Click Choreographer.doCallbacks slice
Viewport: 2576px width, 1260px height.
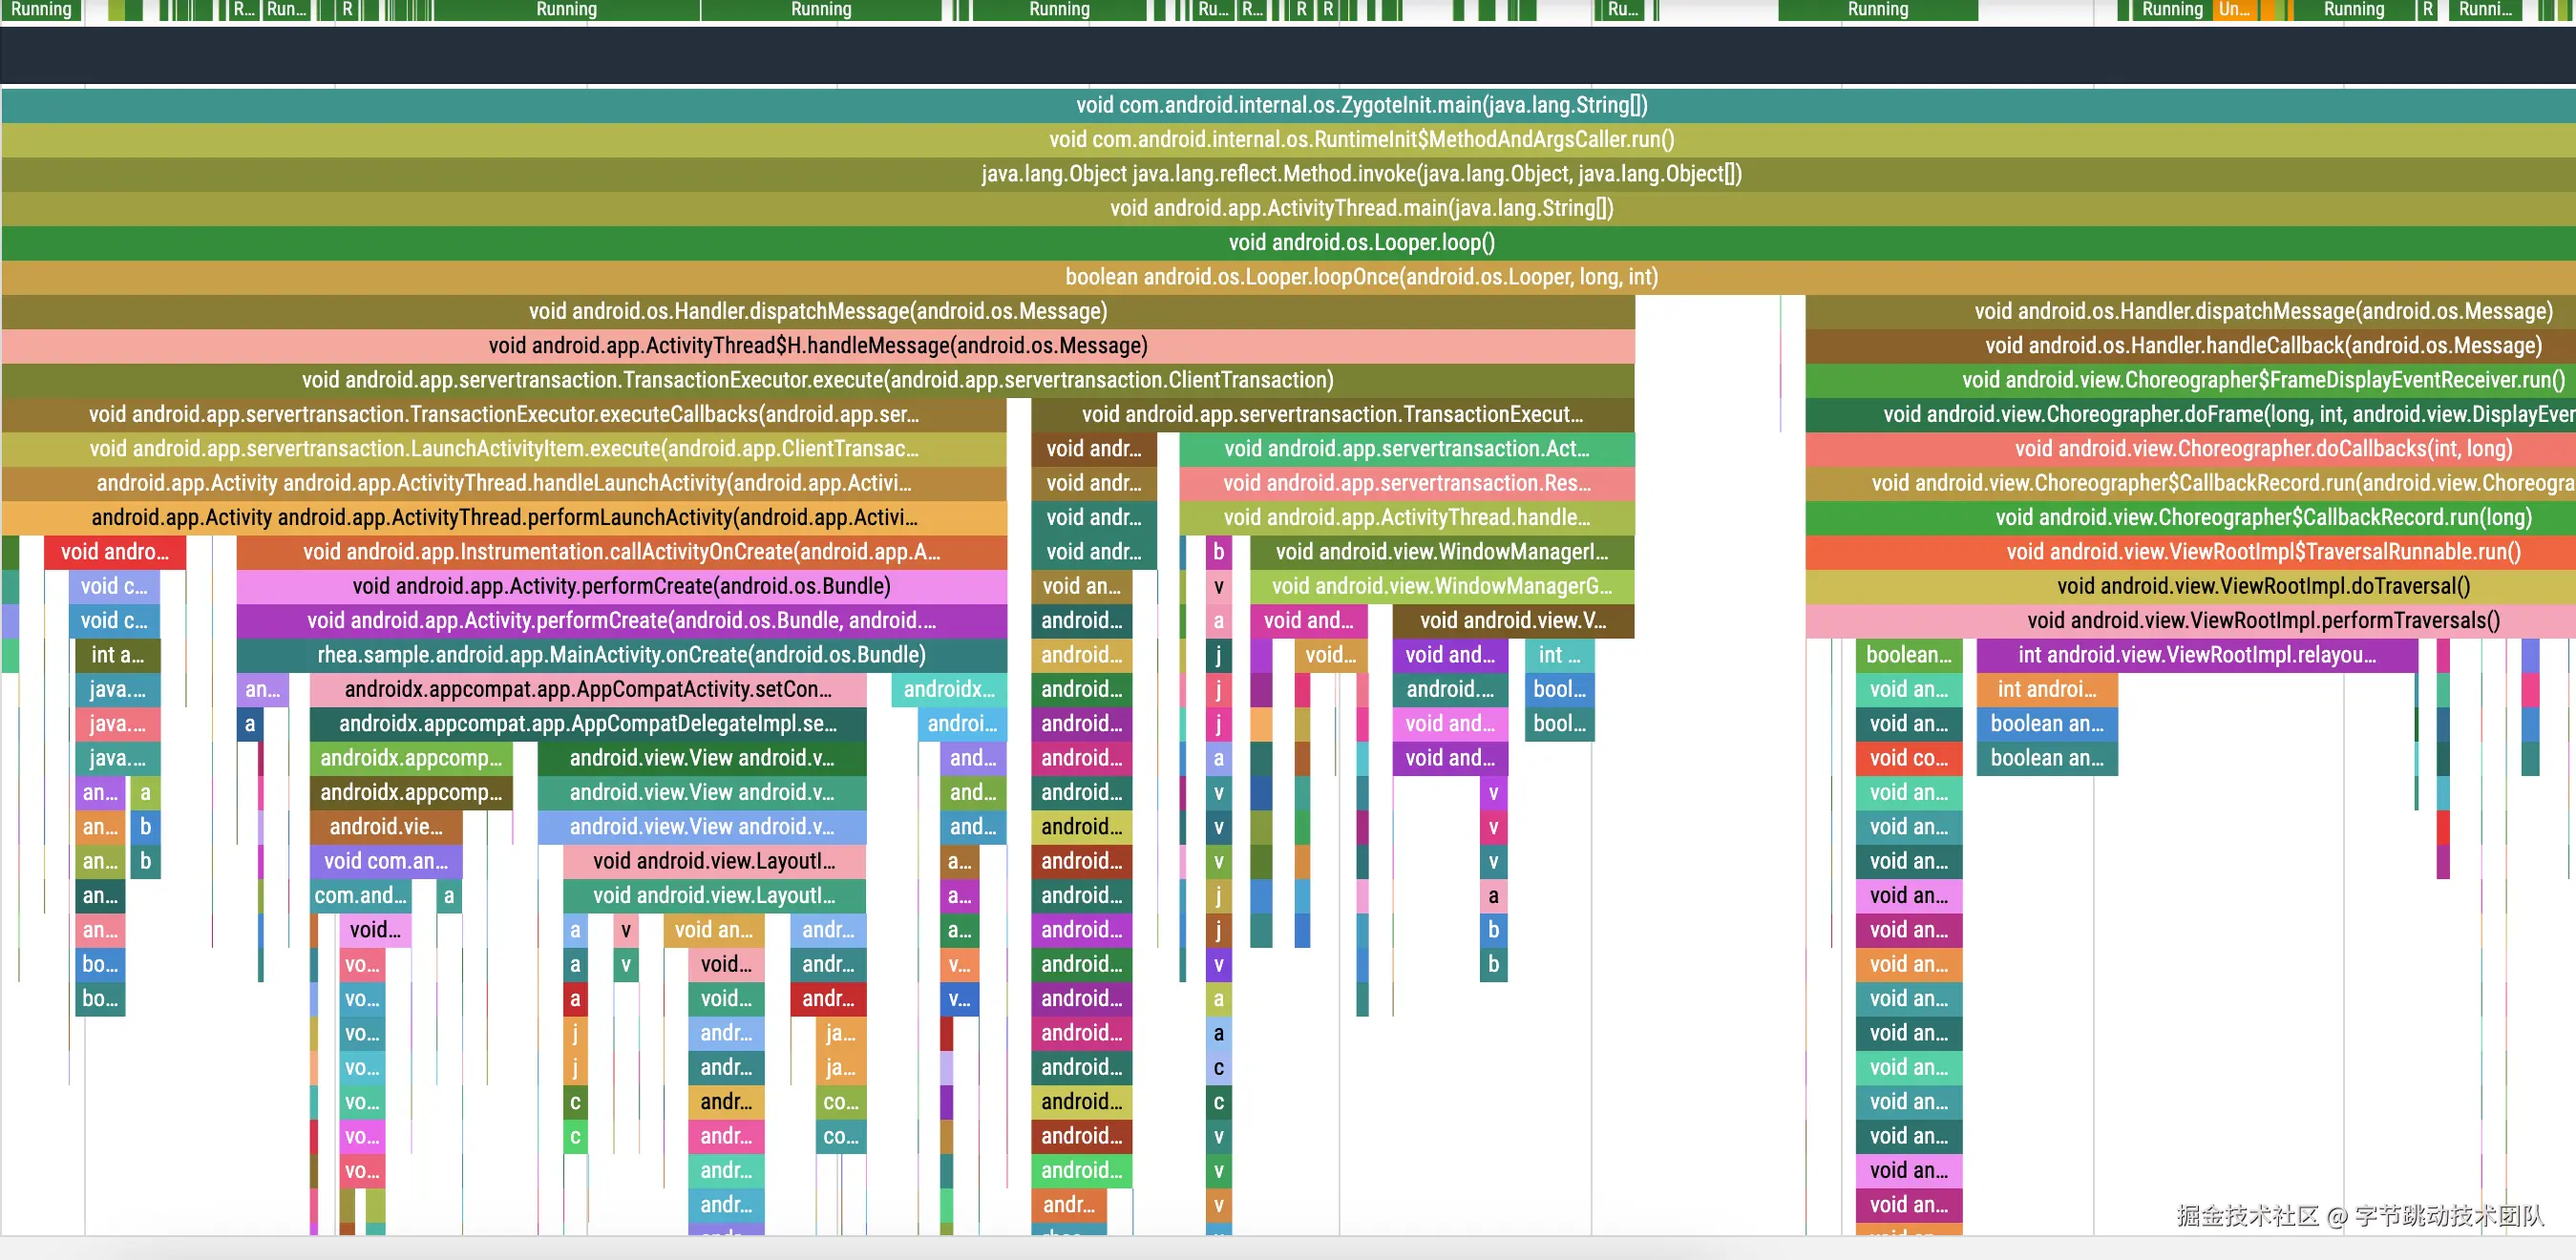(2262, 449)
